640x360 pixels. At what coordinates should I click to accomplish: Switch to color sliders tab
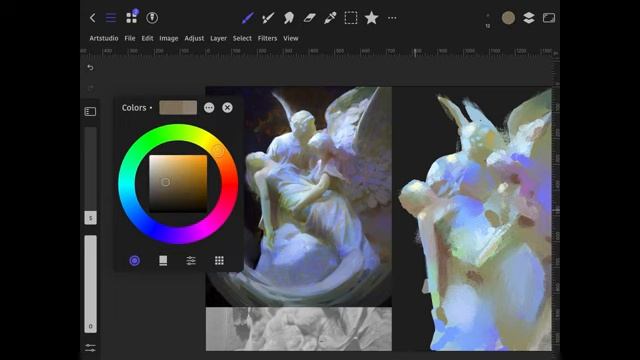pos(191,260)
